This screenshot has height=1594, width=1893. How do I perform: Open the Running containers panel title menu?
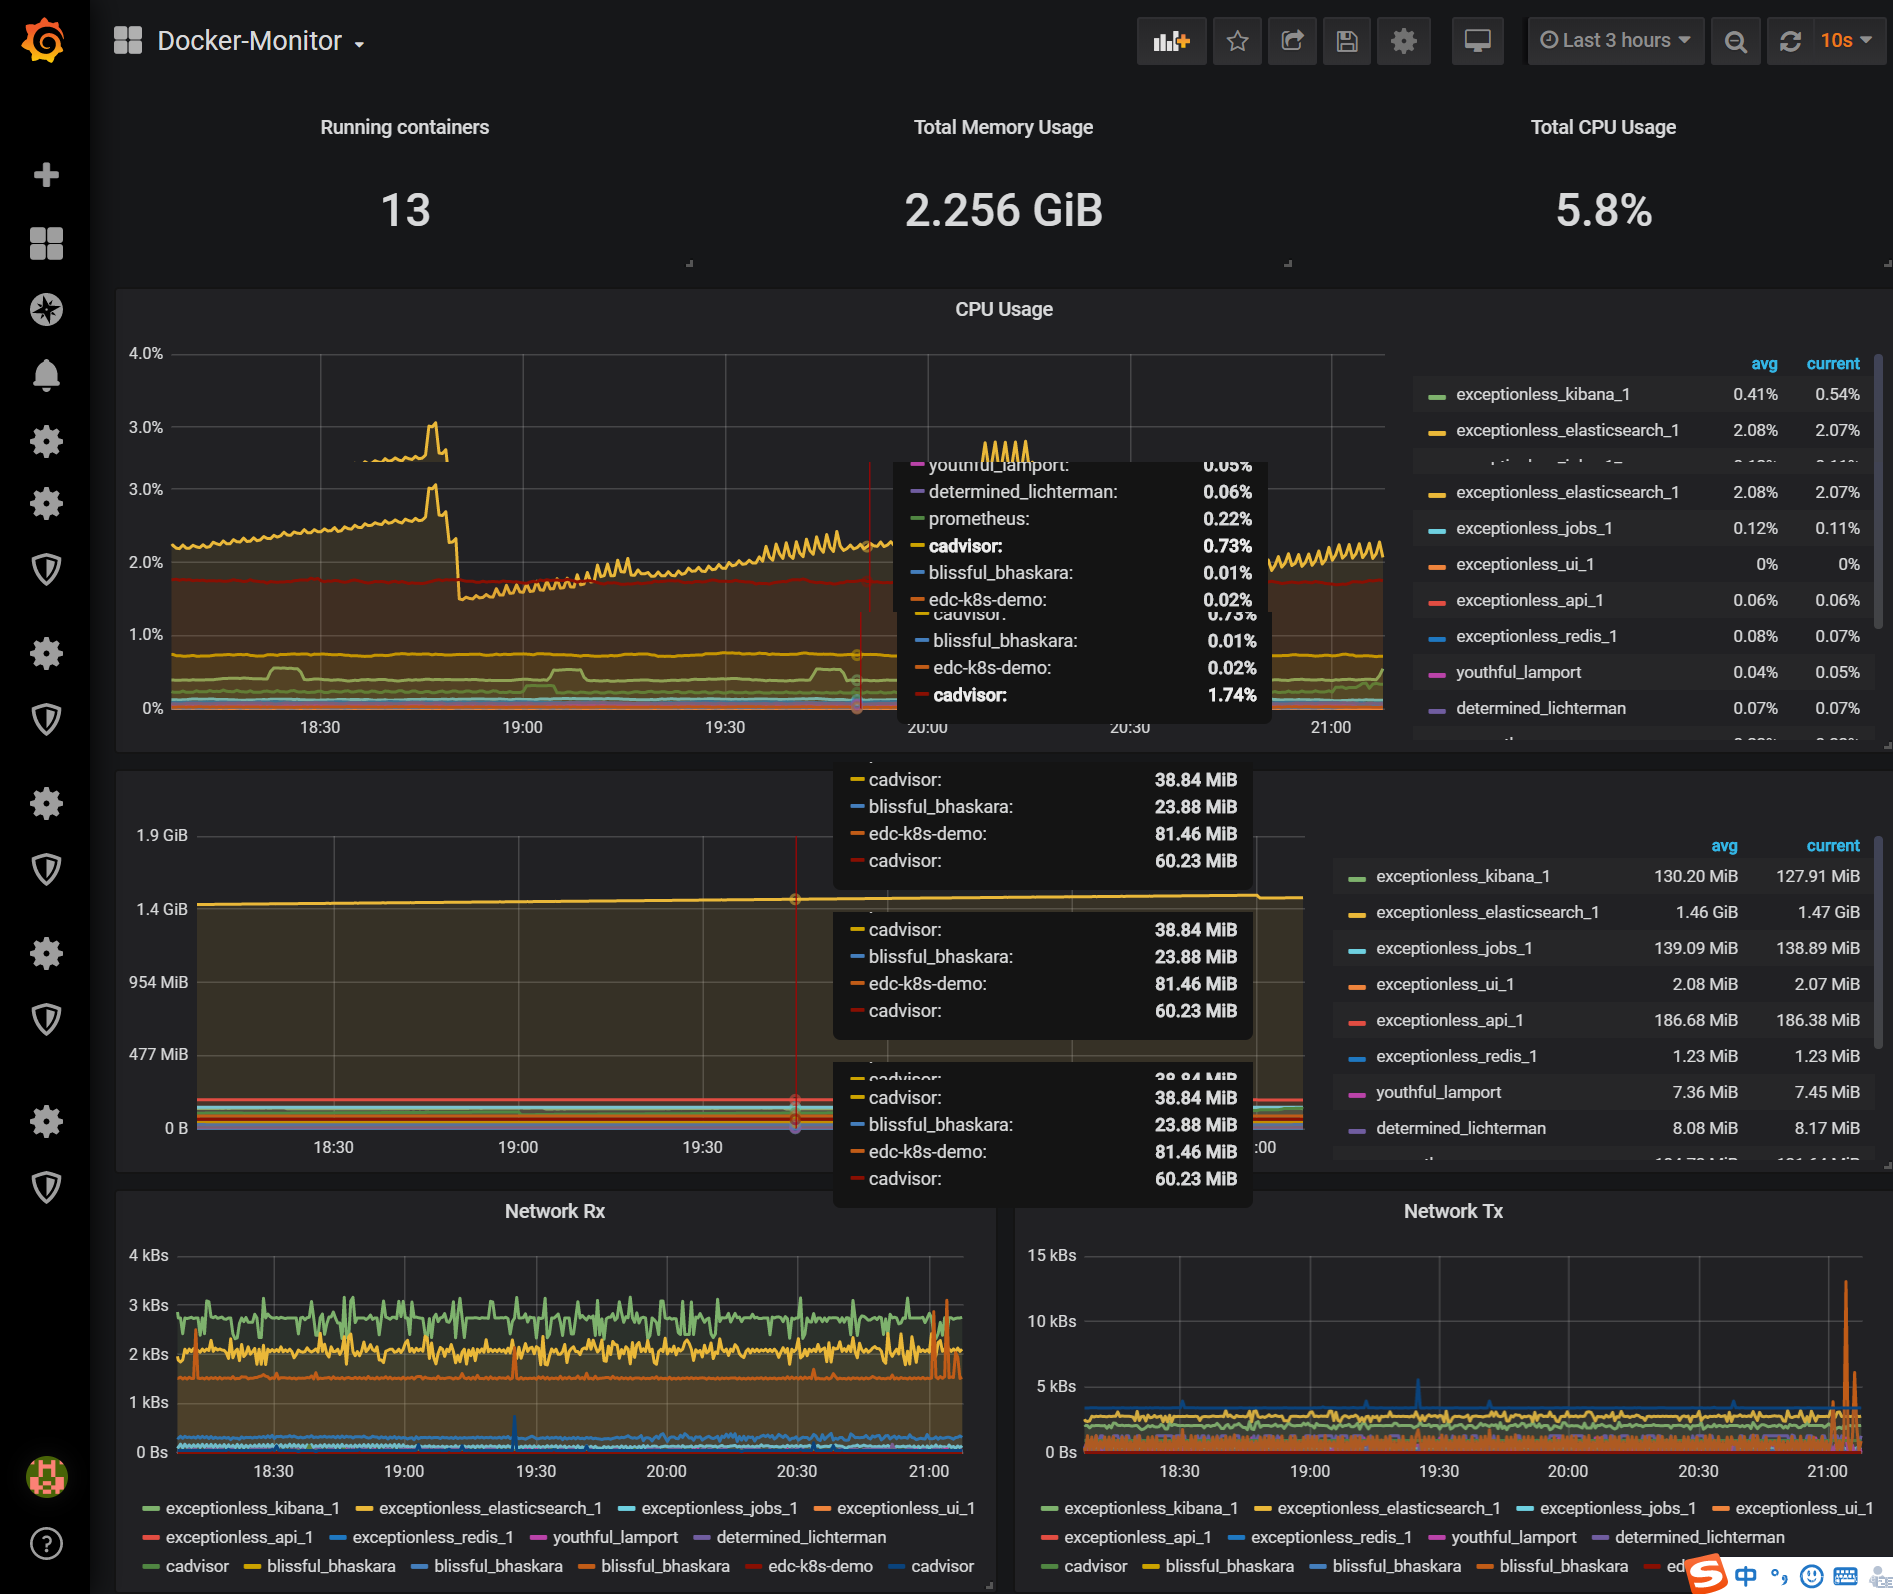tap(405, 127)
